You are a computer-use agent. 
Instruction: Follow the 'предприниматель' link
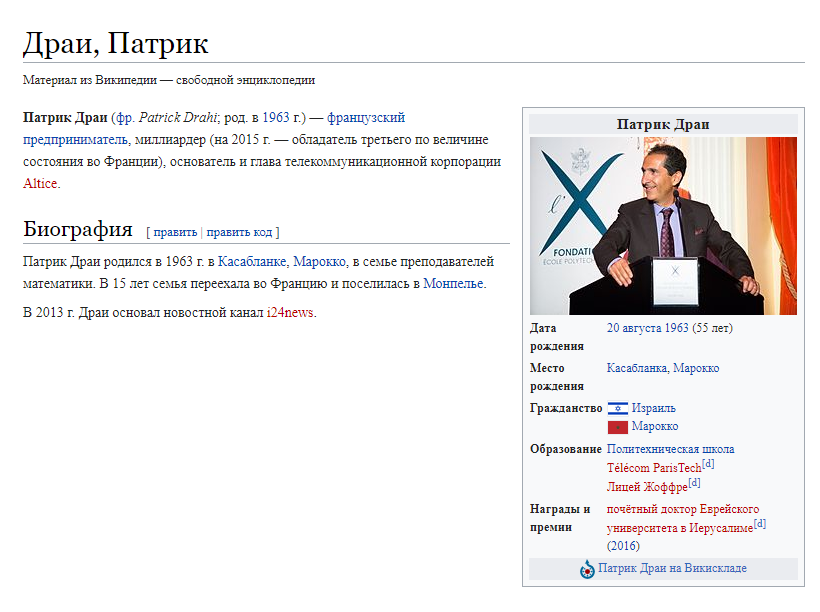tap(75, 140)
